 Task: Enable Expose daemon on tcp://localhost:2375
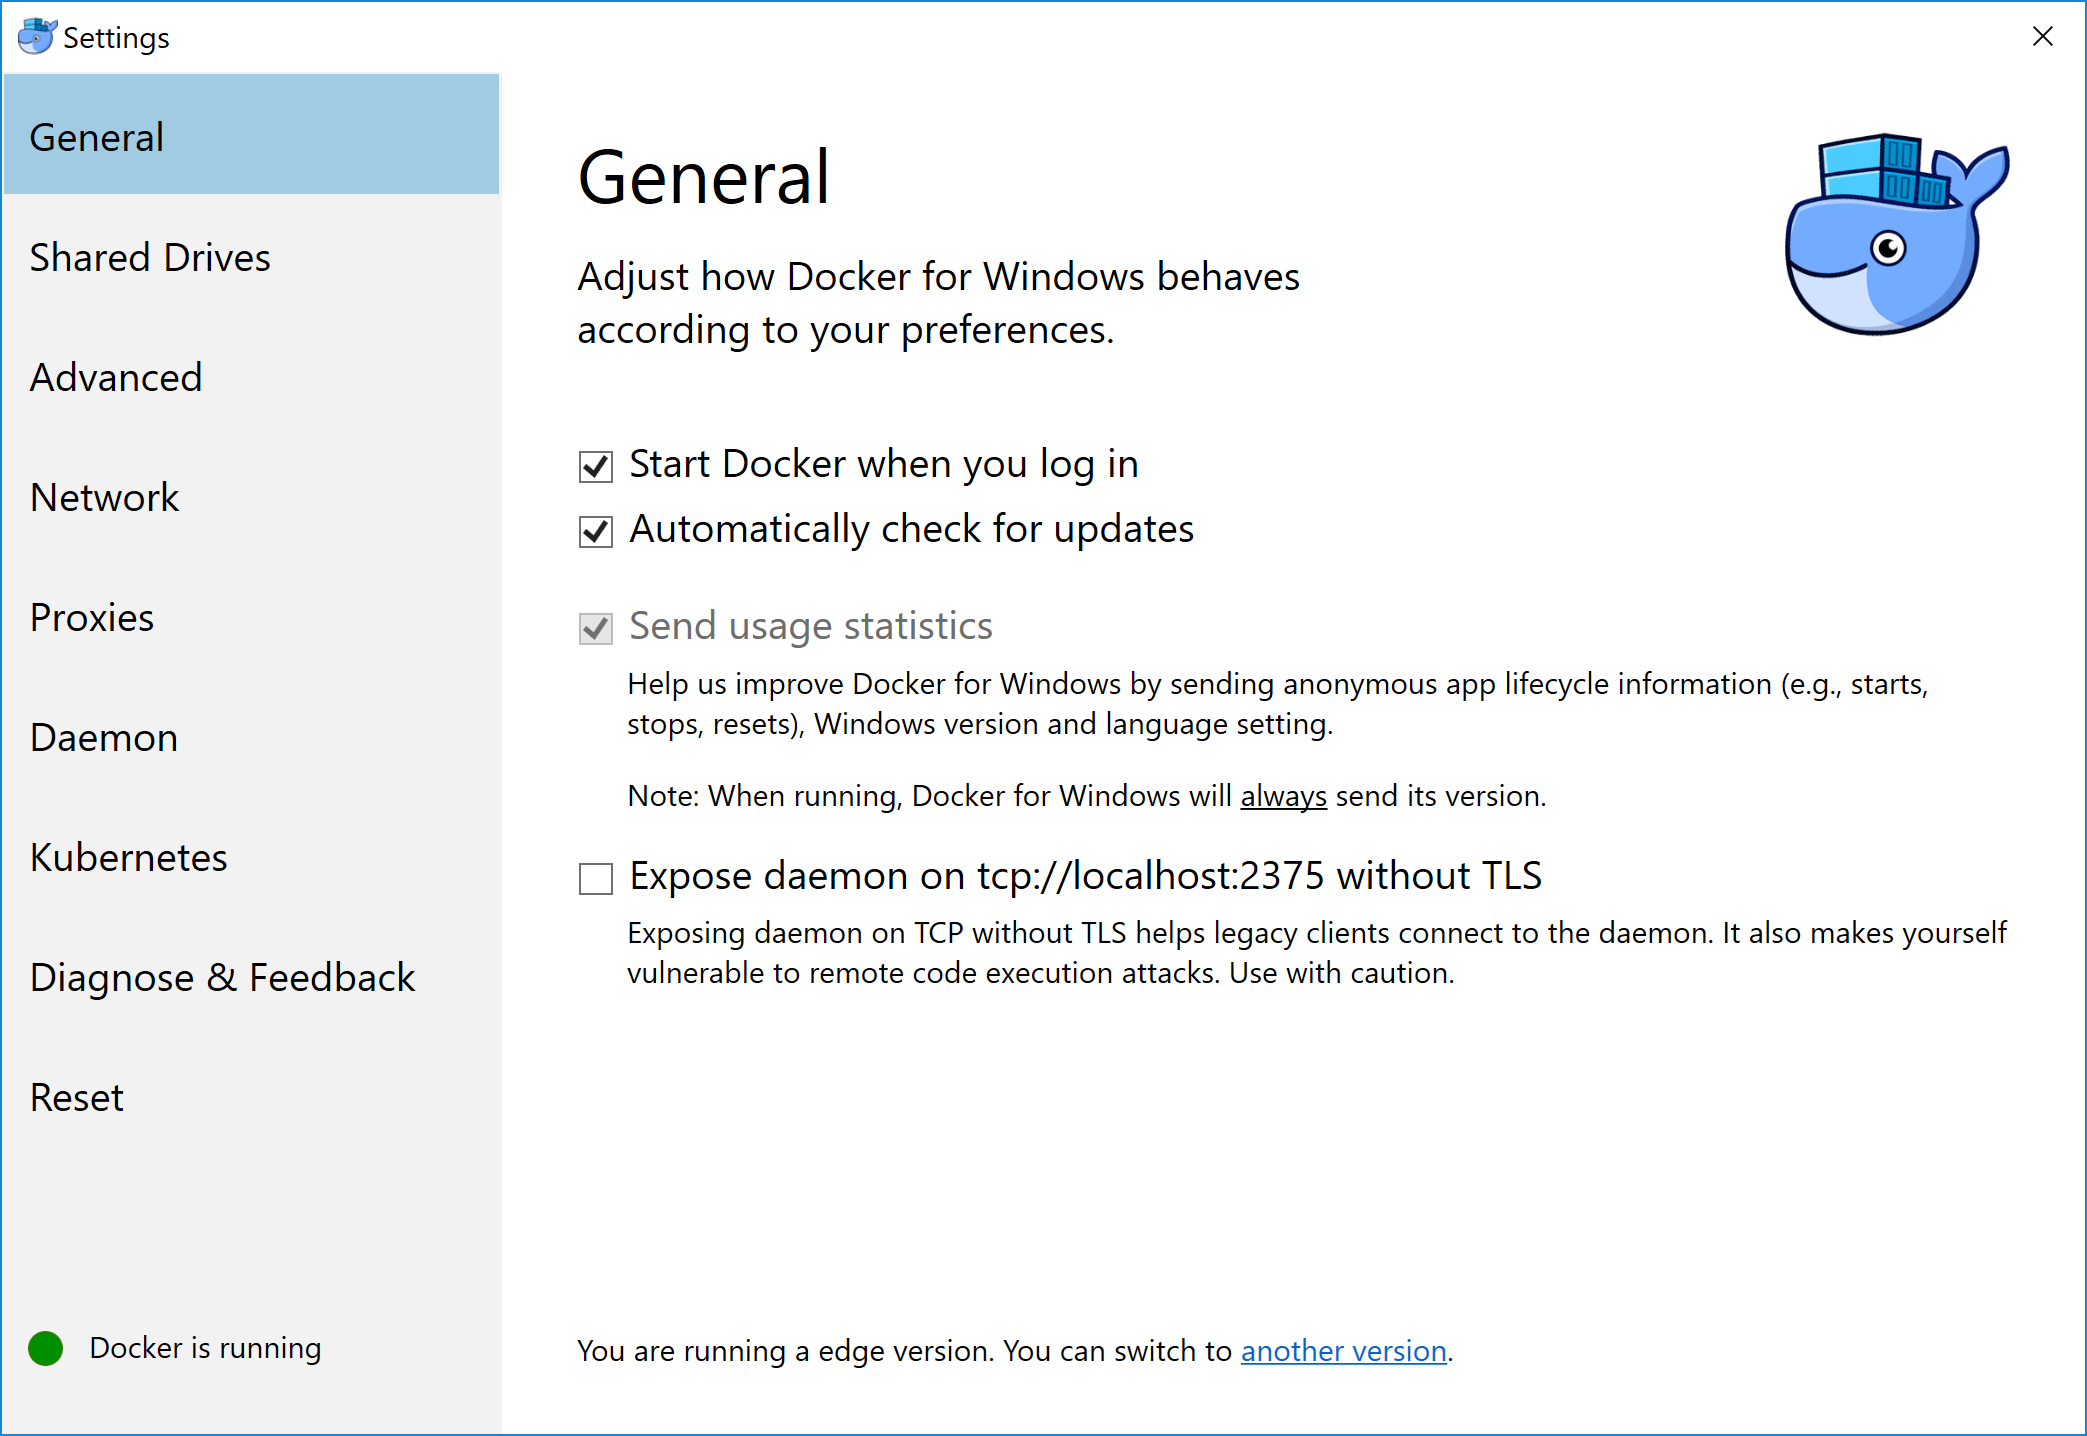[596, 878]
